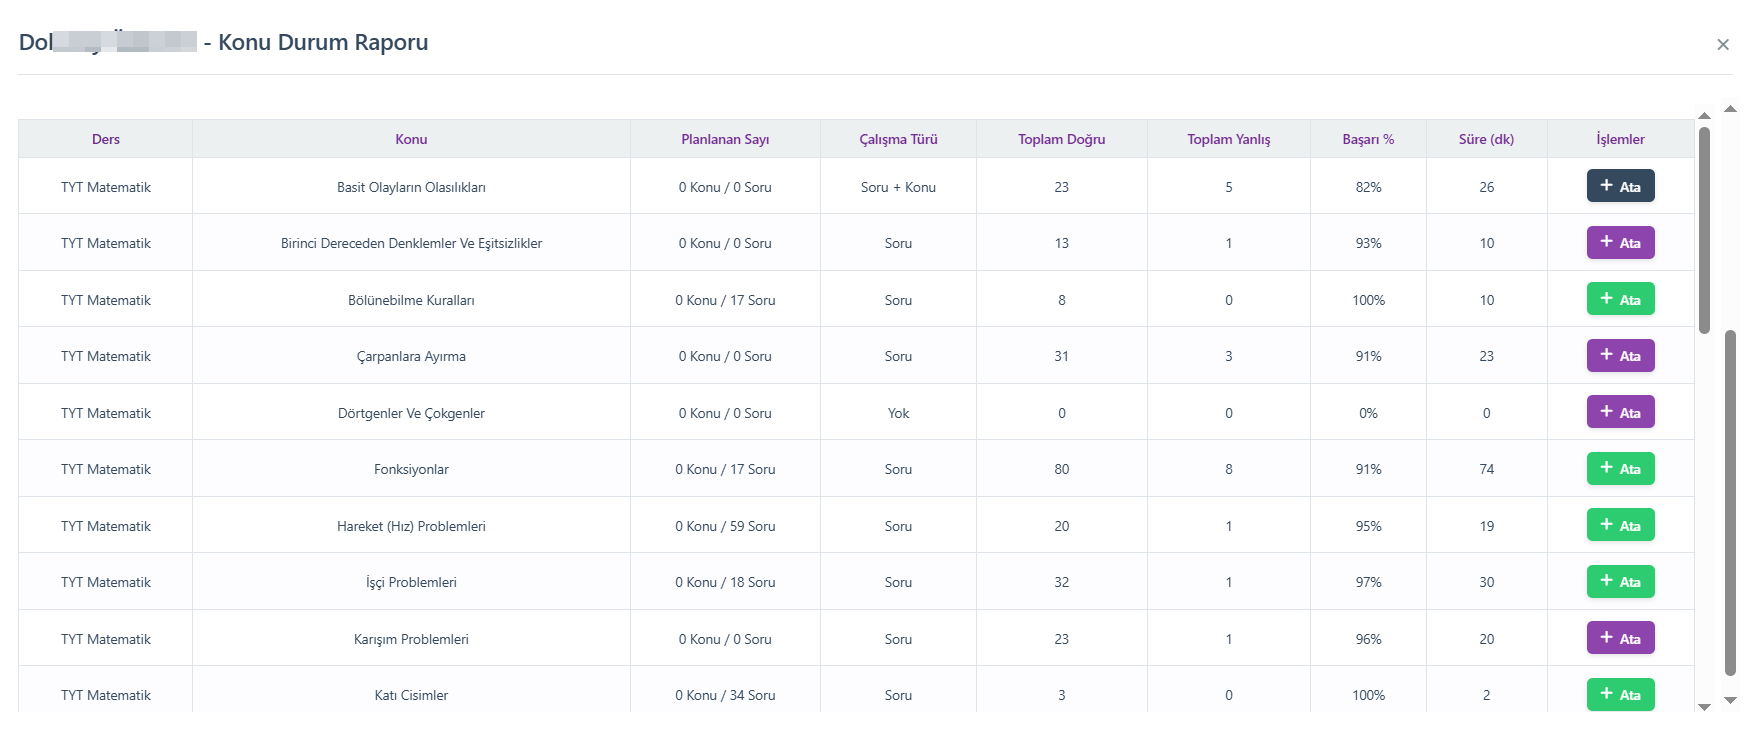Click the Toplam Doğru column header

(x=1061, y=139)
